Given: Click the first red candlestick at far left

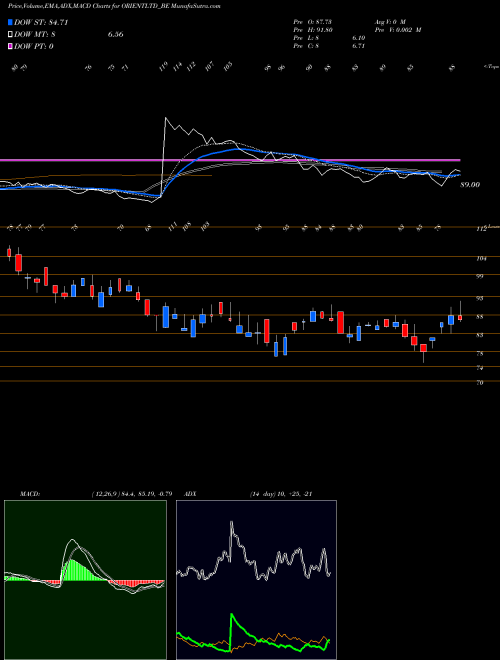Looking at the screenshot, I should coord(9,252).
